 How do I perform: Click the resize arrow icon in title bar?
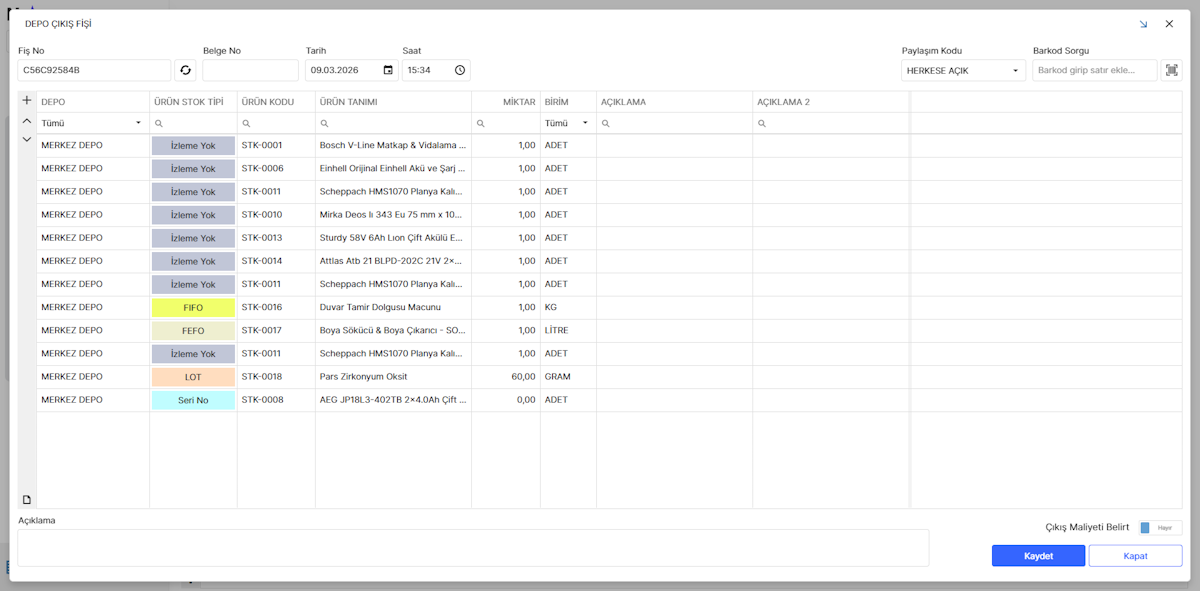[x=1143, y=24]
